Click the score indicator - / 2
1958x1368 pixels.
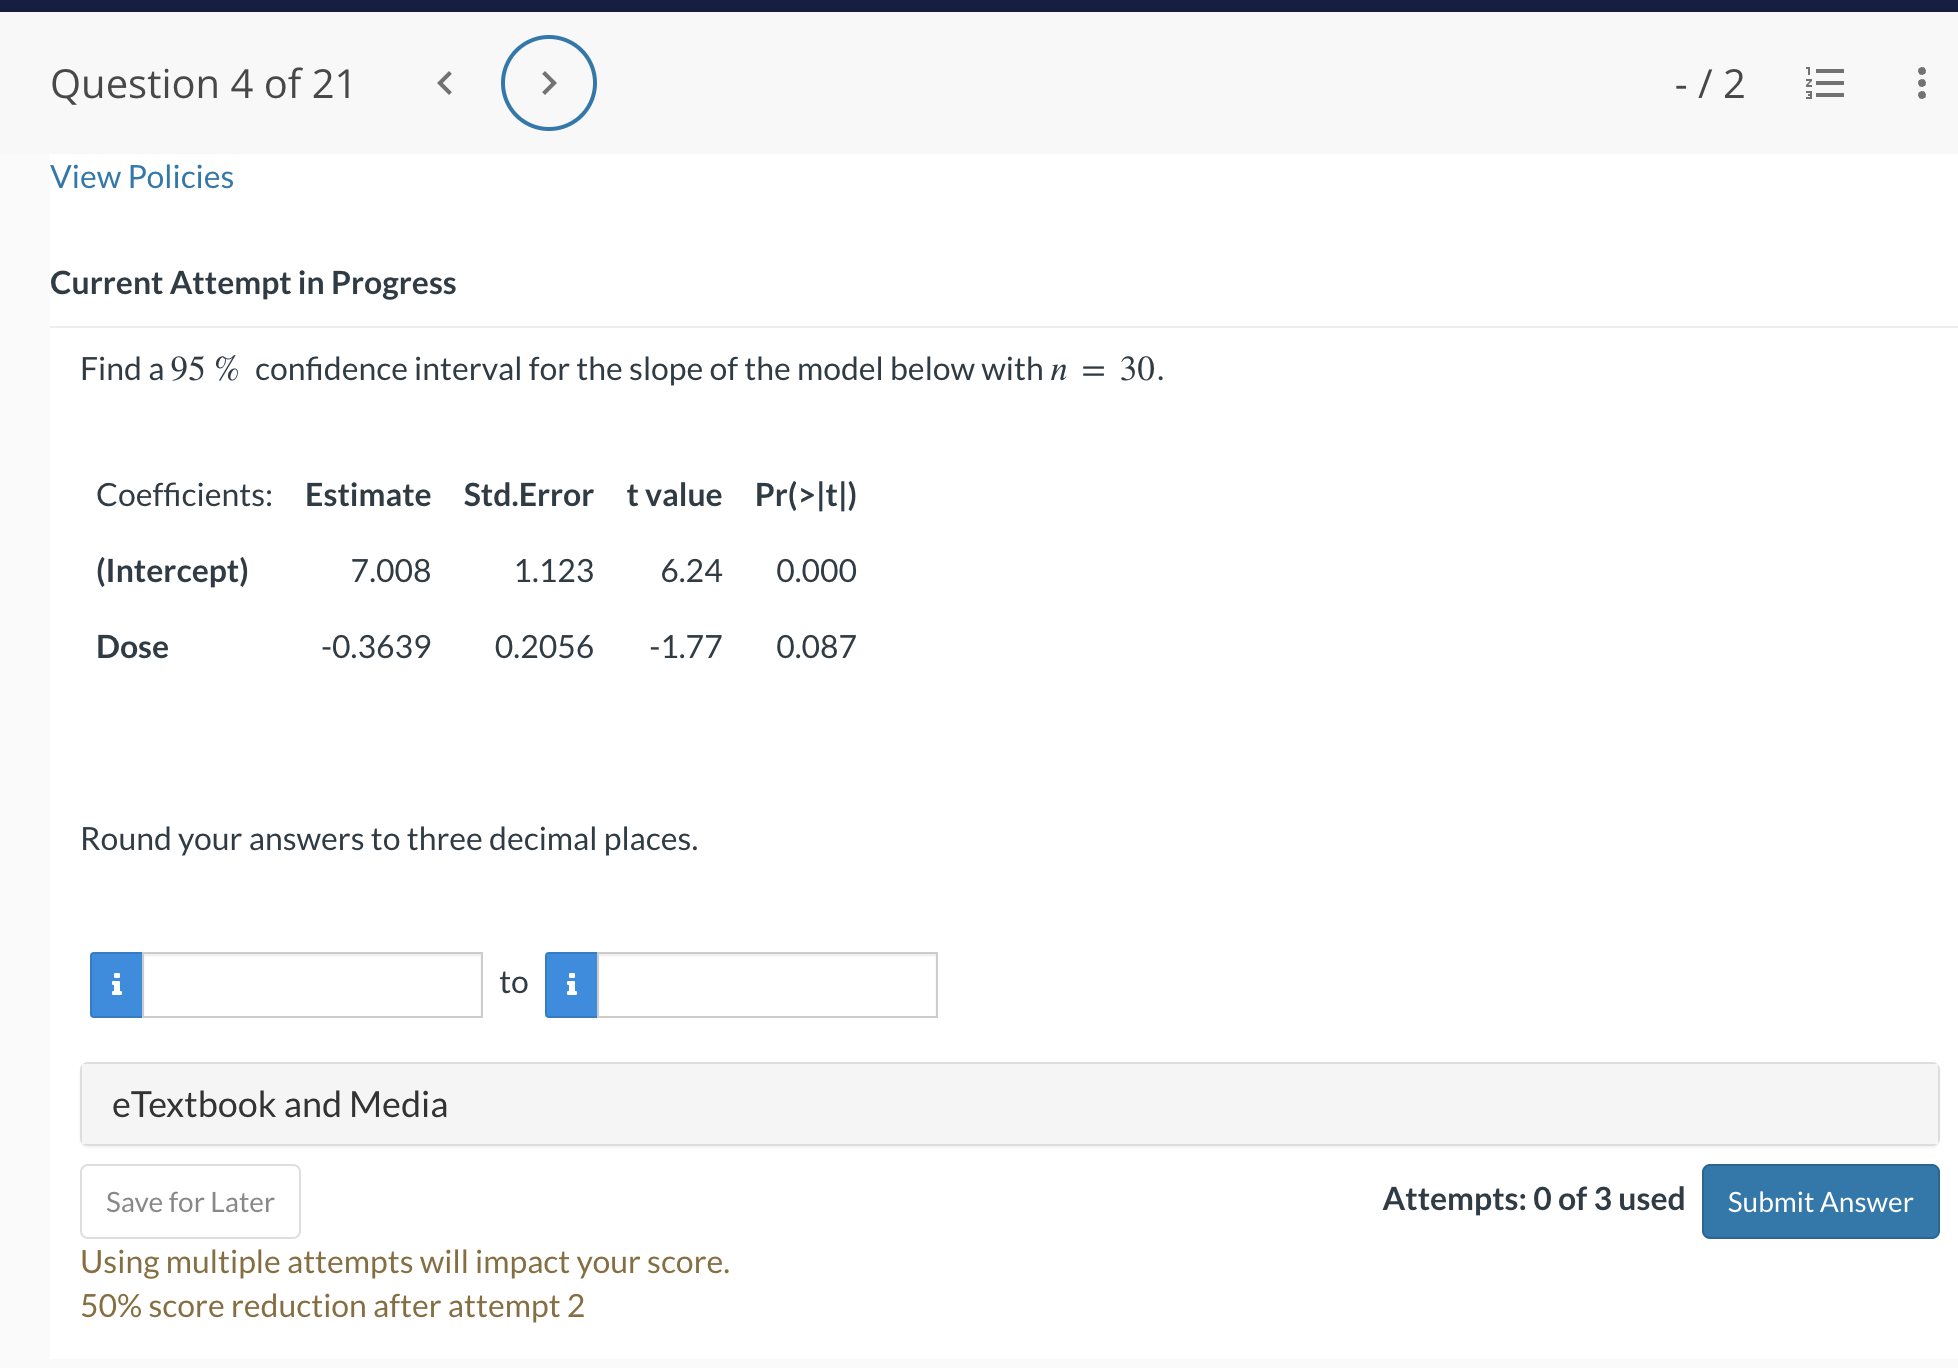click(x=1709, y=84)
